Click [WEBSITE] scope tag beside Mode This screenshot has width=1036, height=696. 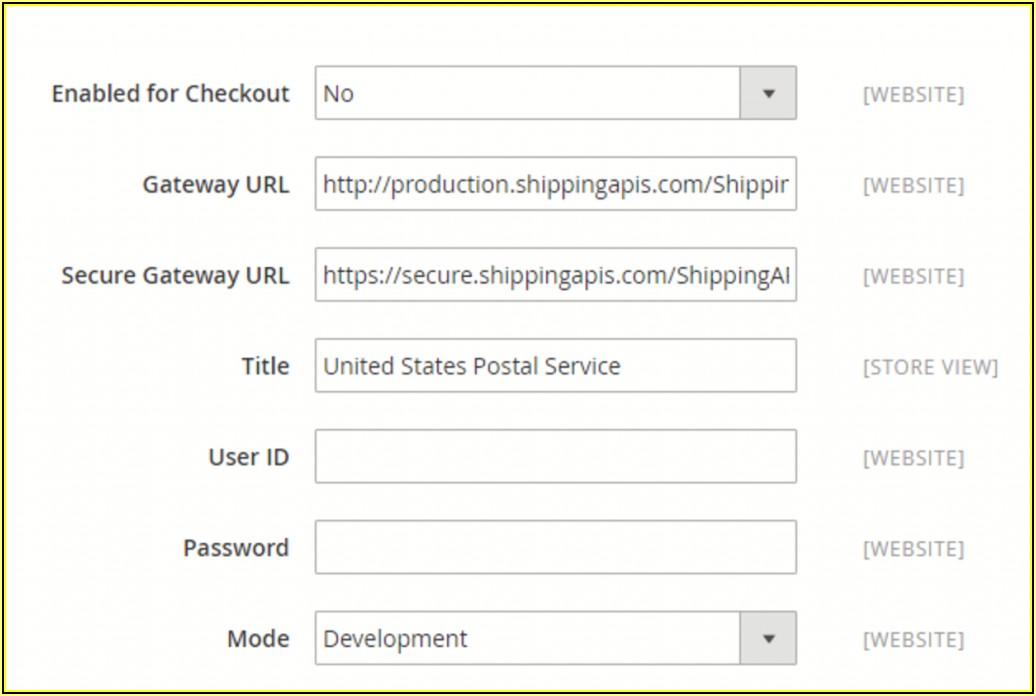click(913, 640)
